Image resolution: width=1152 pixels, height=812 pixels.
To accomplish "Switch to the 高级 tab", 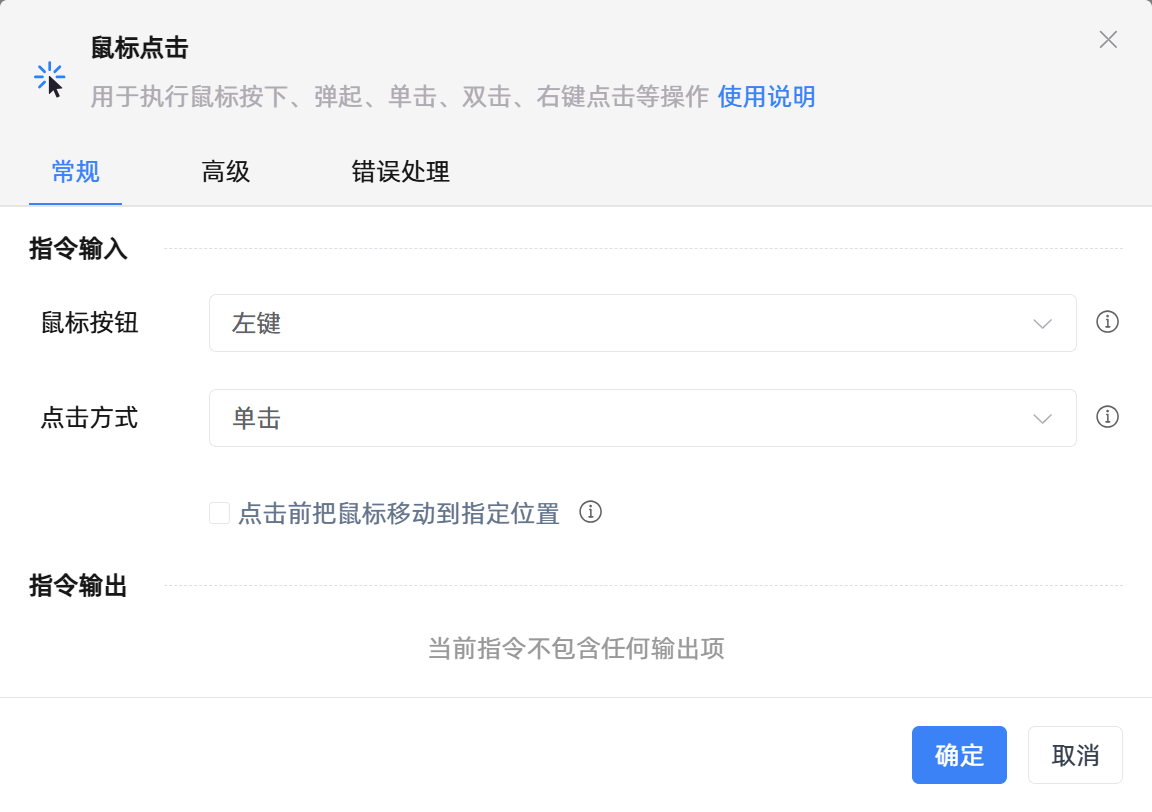I will pyautogui.click(x=225, y=172).
